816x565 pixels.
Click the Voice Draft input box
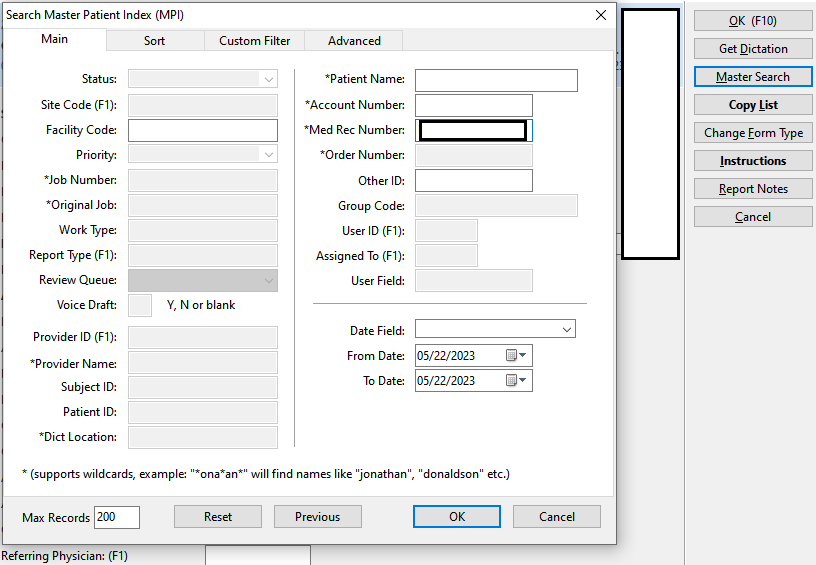(140, 305)
